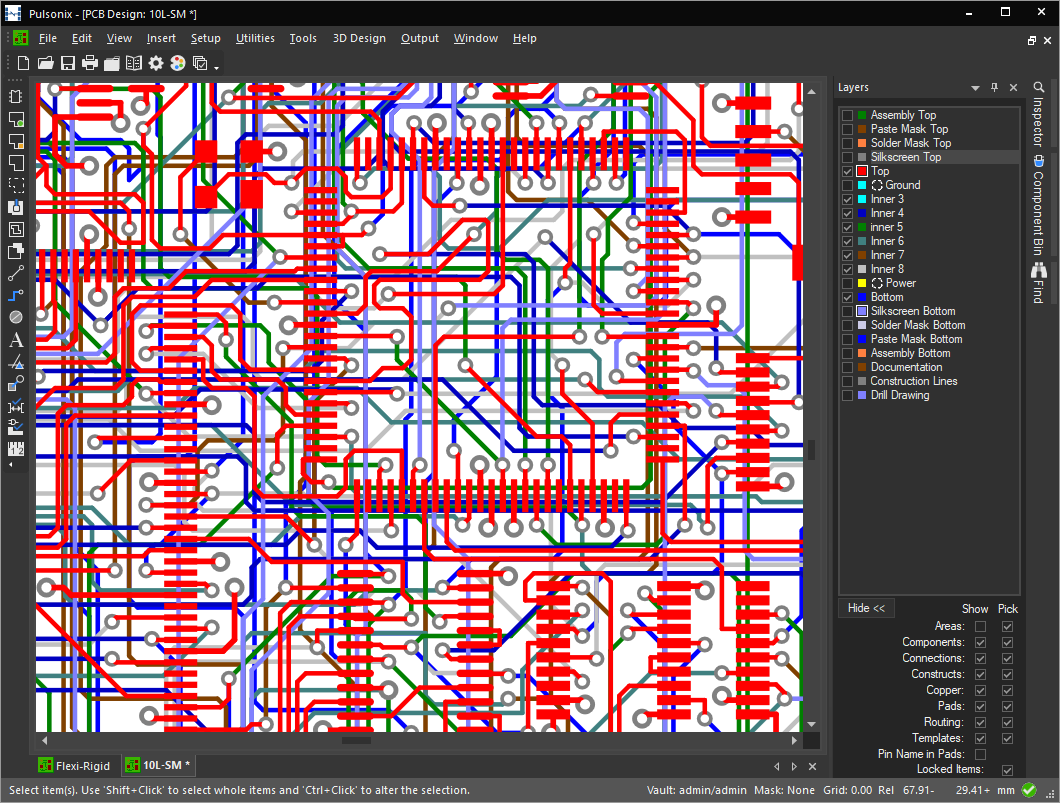1060x803 pixels.
Task: Click the vertical scrollbar down arrow
Action: 812,724
